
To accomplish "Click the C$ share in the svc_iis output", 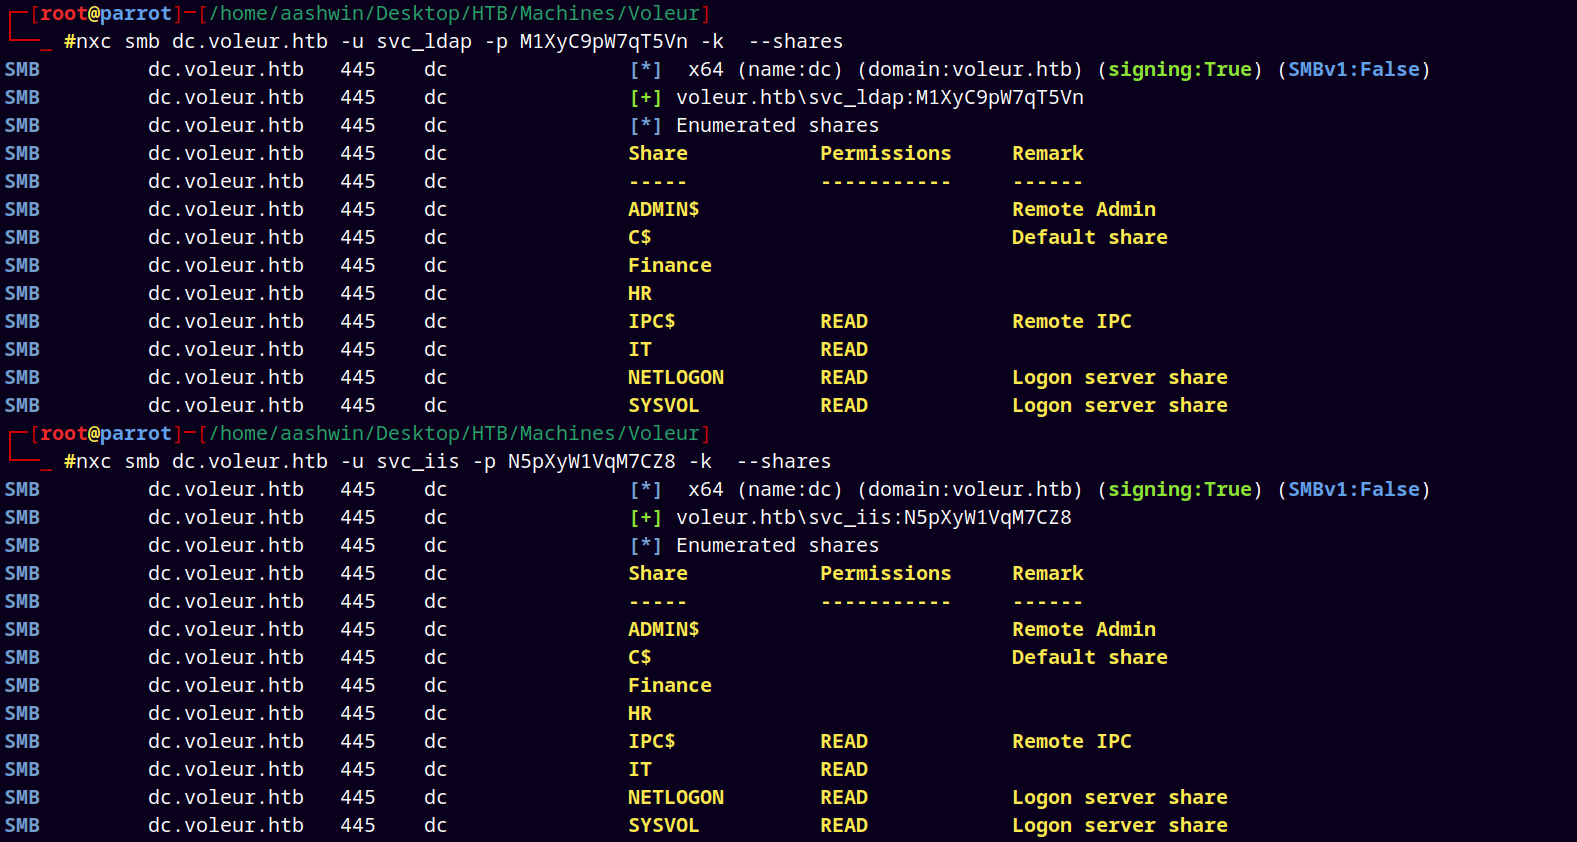I will click(640, 658).
